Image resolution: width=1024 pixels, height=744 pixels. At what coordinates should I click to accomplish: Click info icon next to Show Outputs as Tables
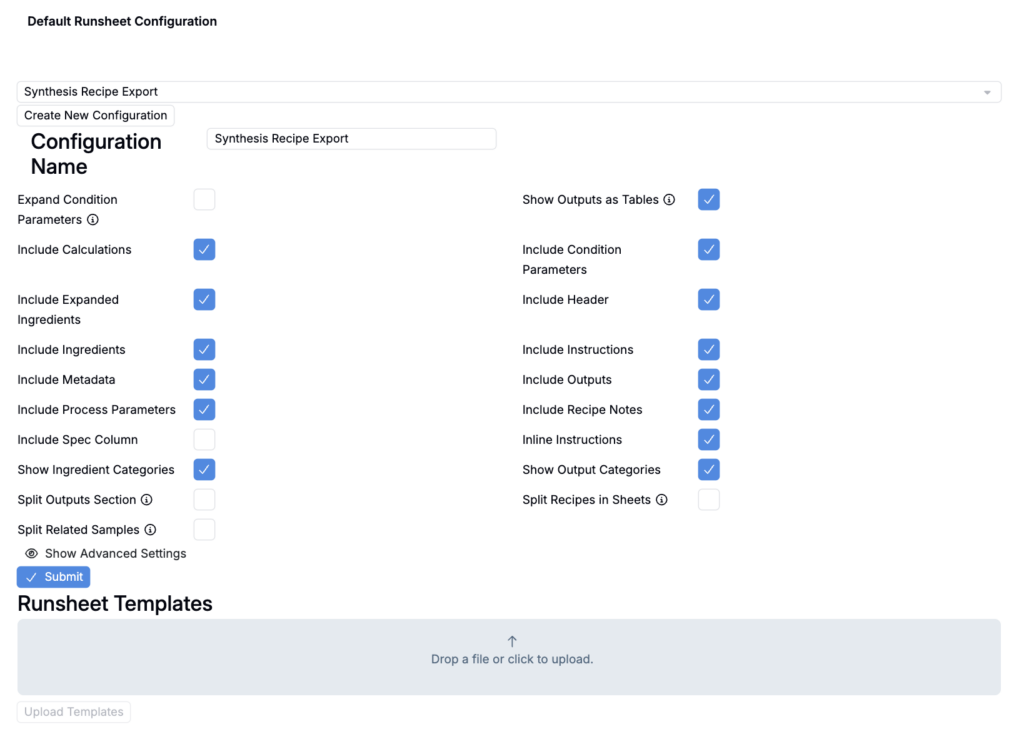(x=669, y=200)
